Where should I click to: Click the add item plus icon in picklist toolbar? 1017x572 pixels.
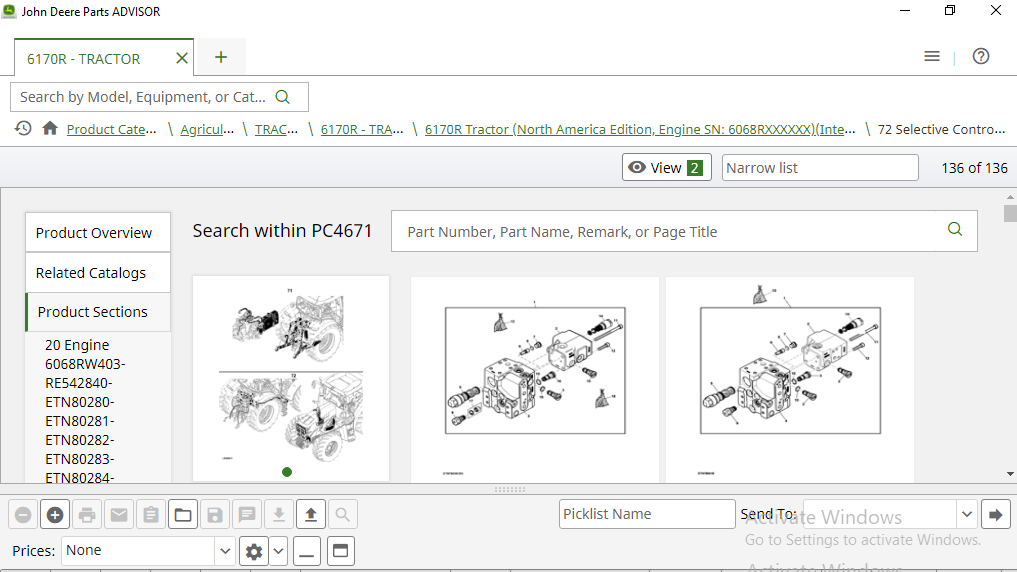coord(55,515)
